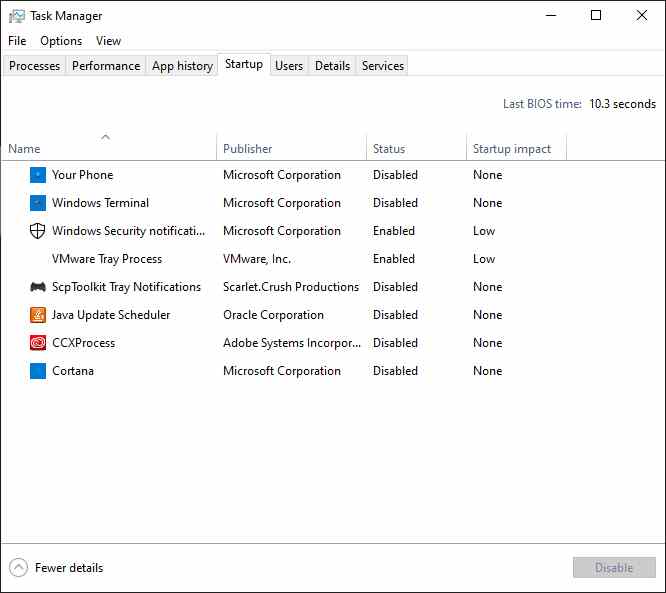Click the Cortana app icon
Viewport: 666px width, 593px height.
(x=38, y=371)
